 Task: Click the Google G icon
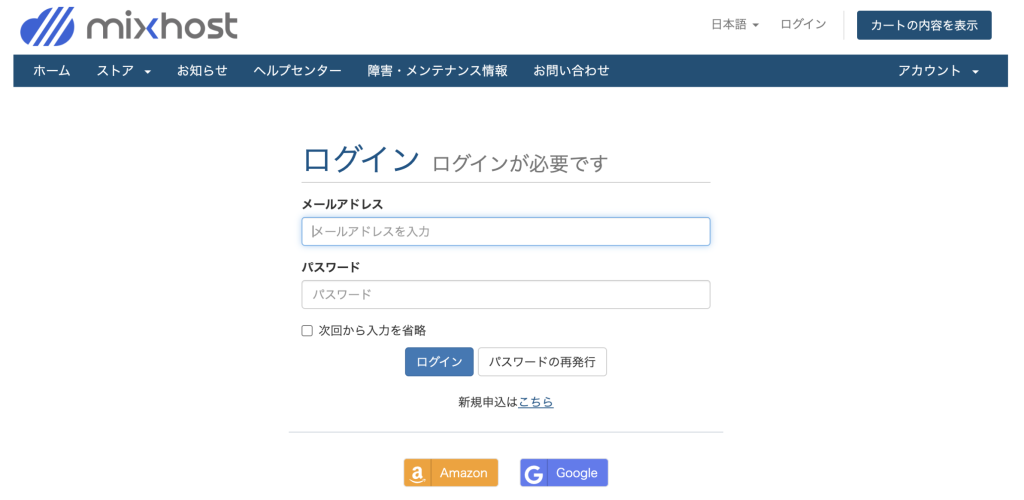click(534, 473)
